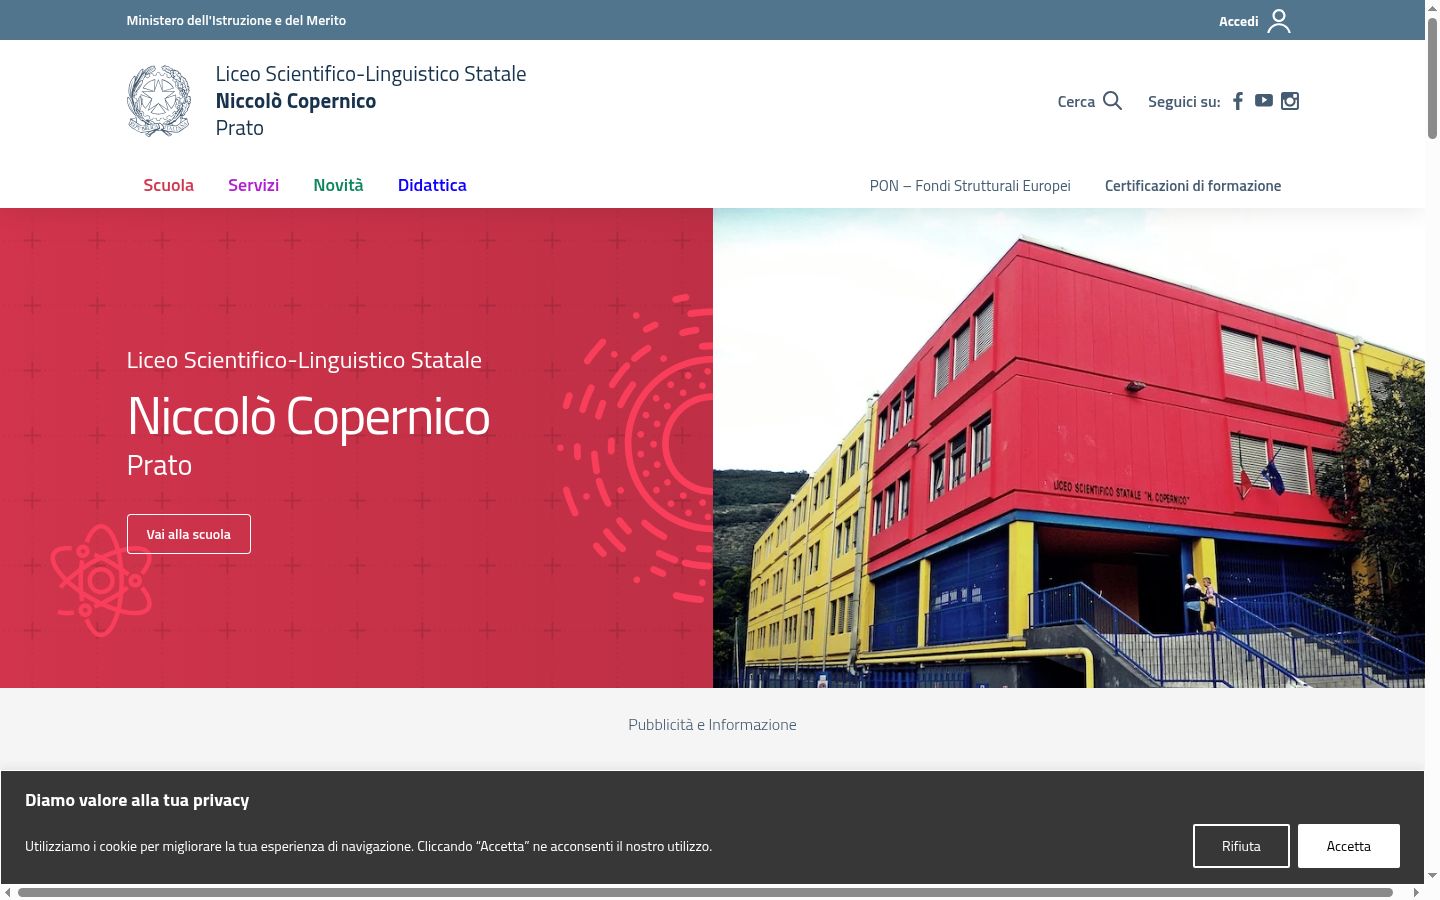Accept cookies with the Accetta button
The image size is (1440, 900).
point(1349,846)
